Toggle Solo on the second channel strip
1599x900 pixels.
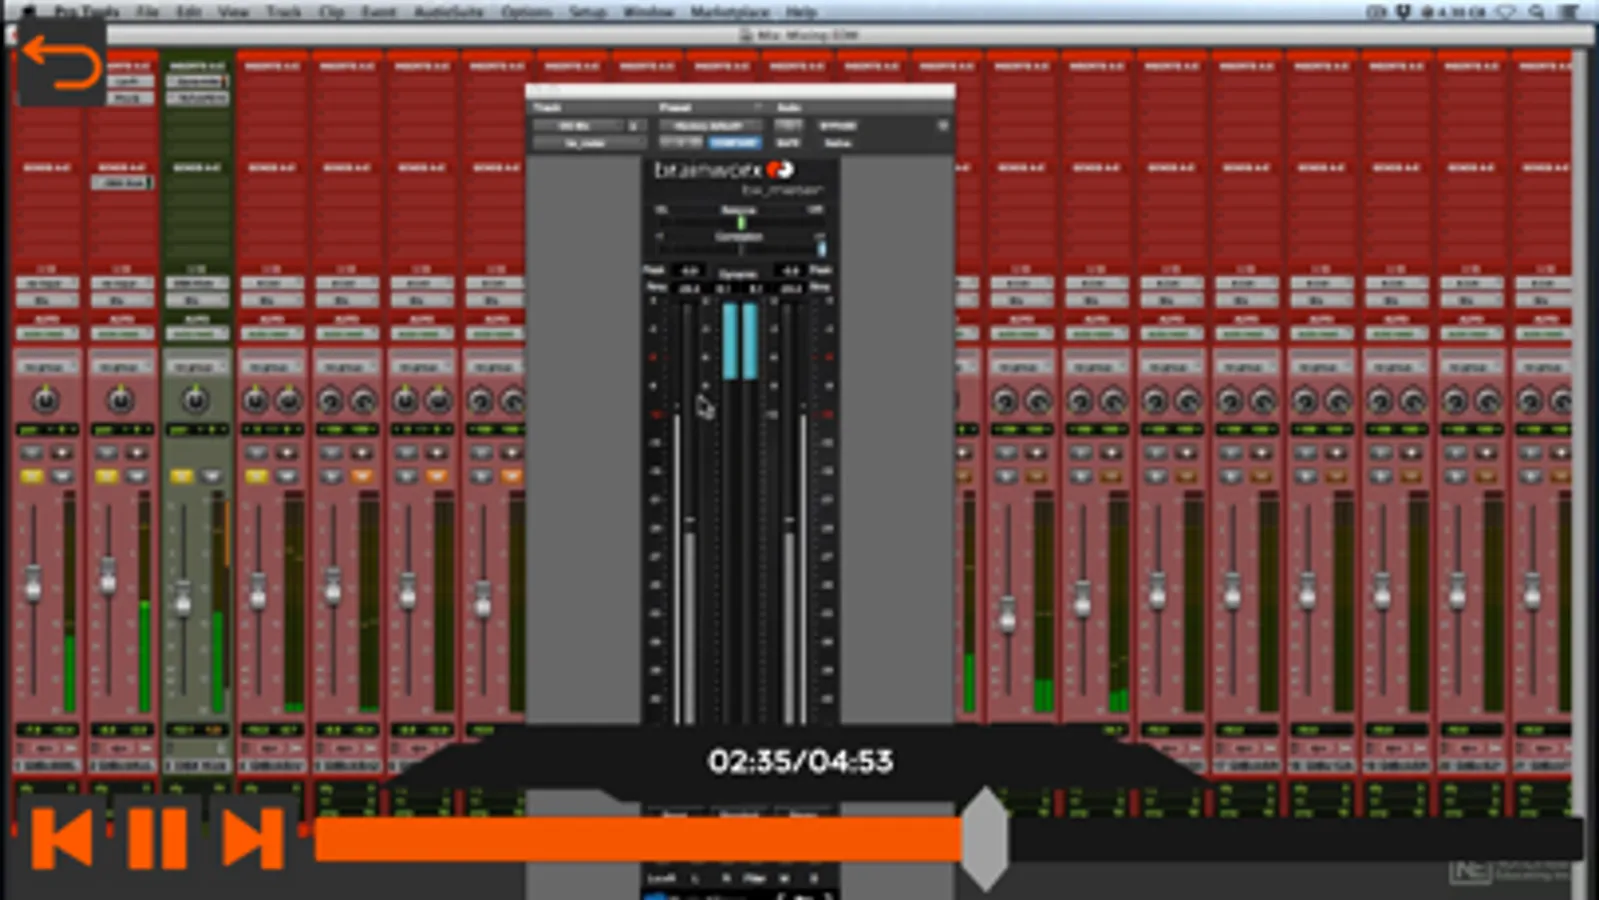(x=106, y=476)
